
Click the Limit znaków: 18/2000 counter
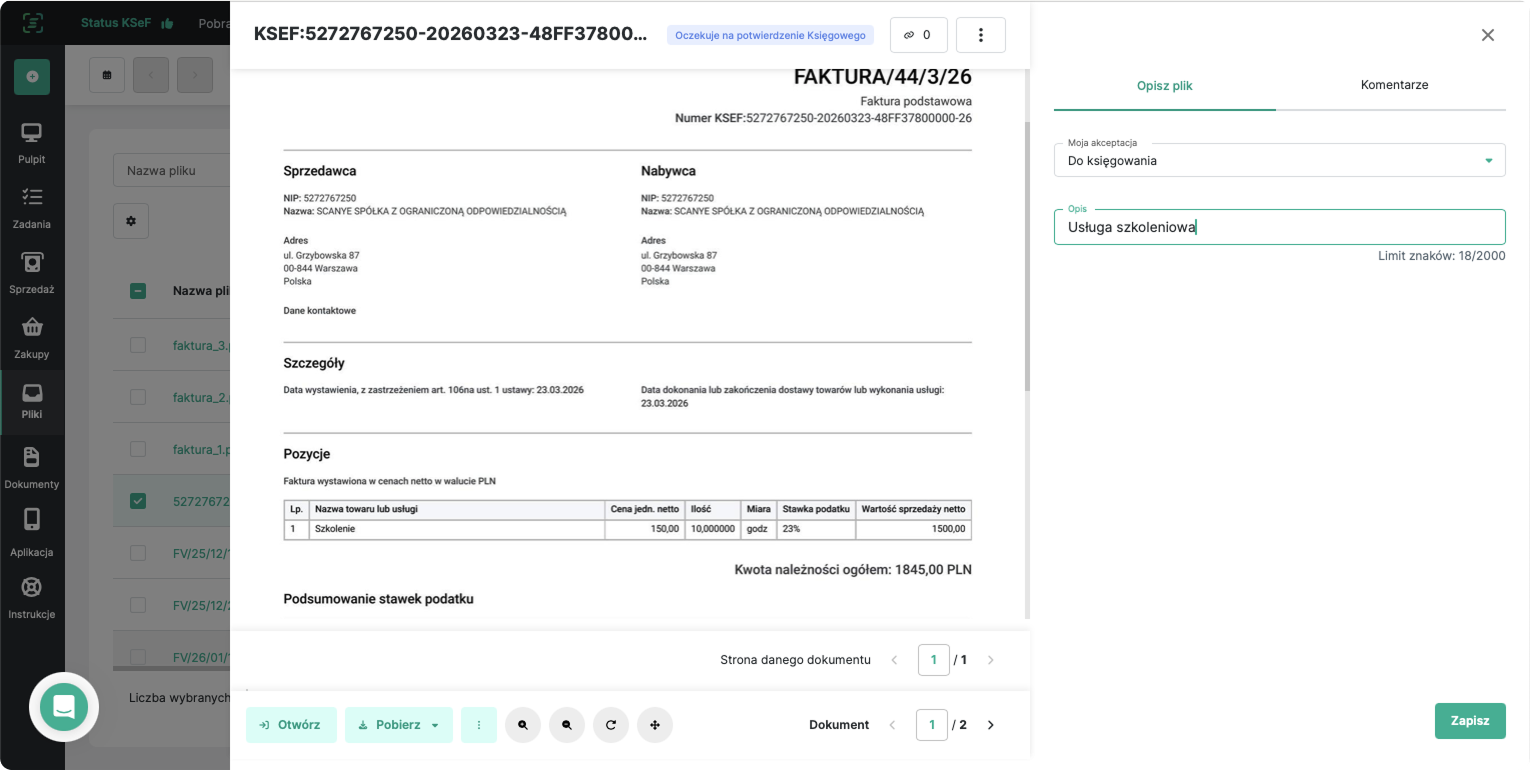click(x=1442, y=256)
